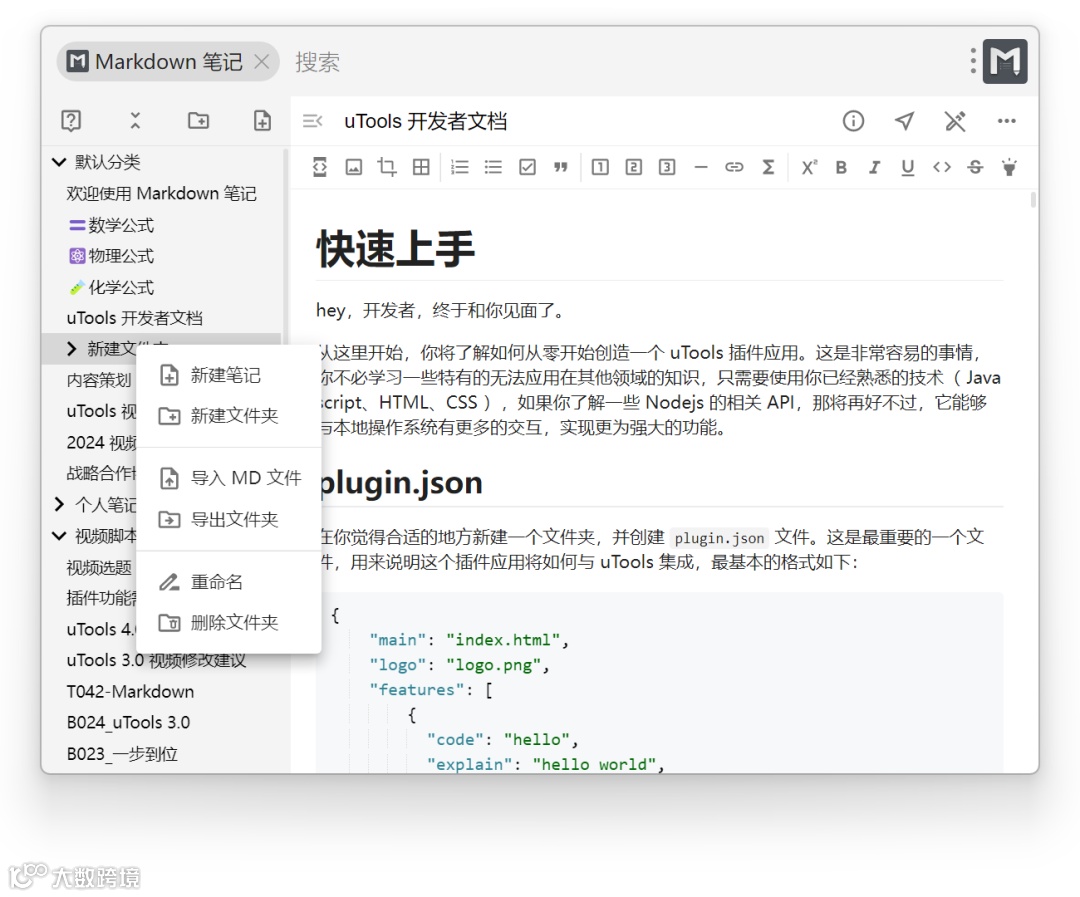1080x897 pixels.
Task: Insert an unordered bullet list
Action: (493, 167)
